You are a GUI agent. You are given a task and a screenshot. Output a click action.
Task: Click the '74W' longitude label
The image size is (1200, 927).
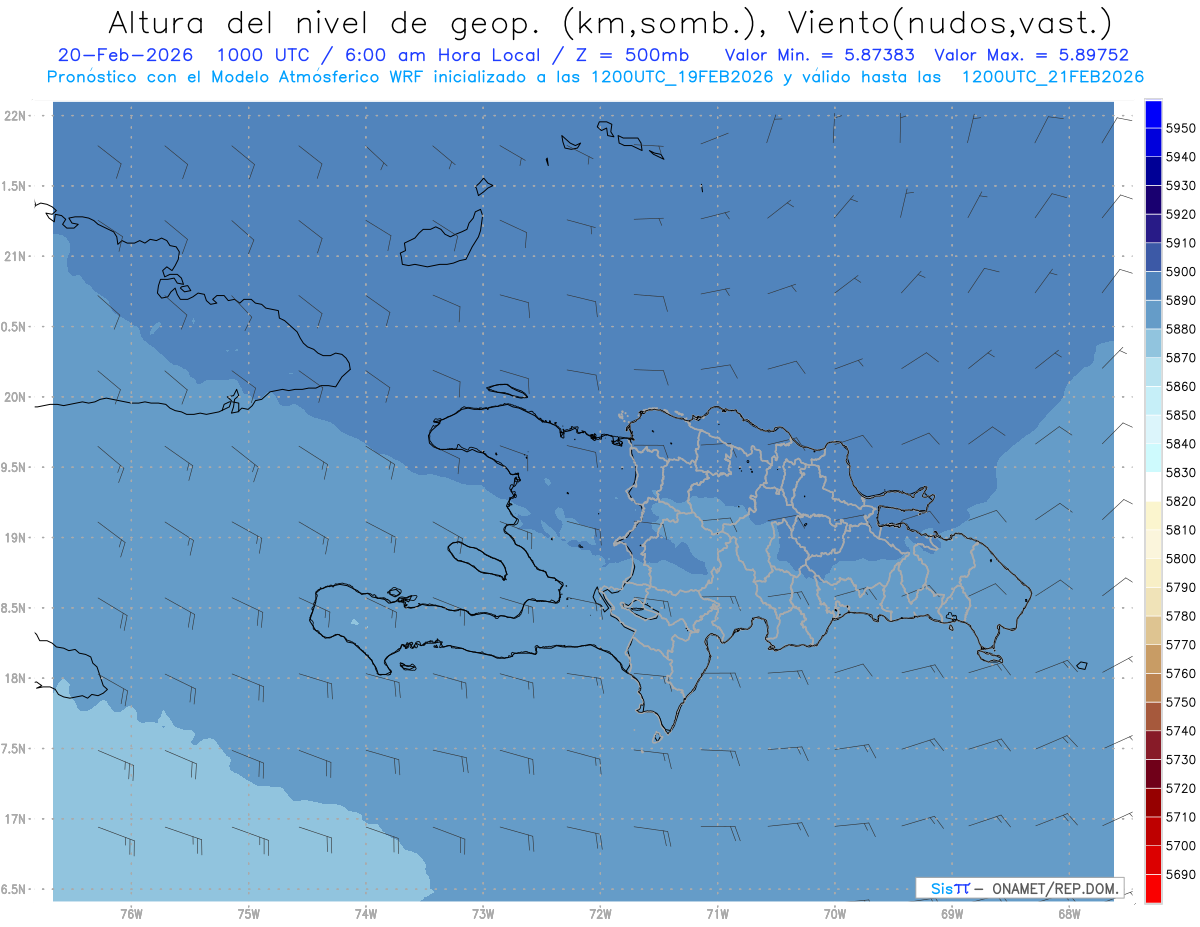click(x=365, y=914)
